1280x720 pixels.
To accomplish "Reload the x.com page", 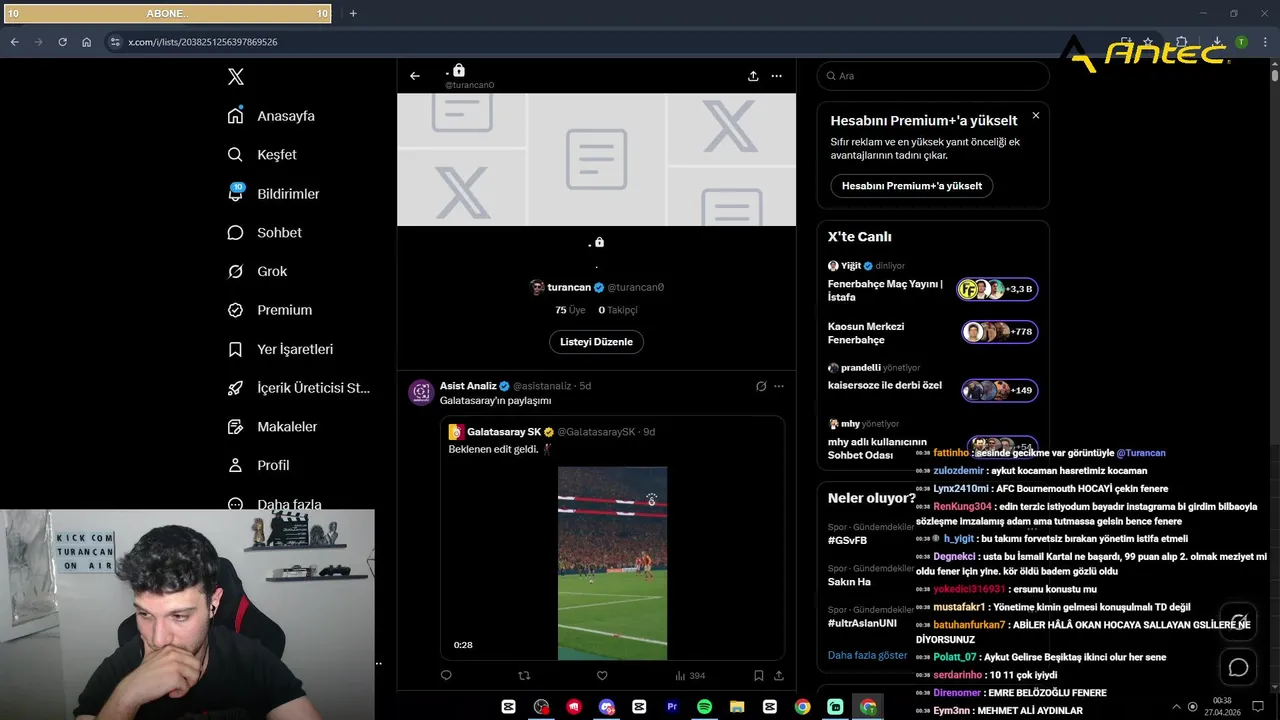I will [x=62, y=42].
